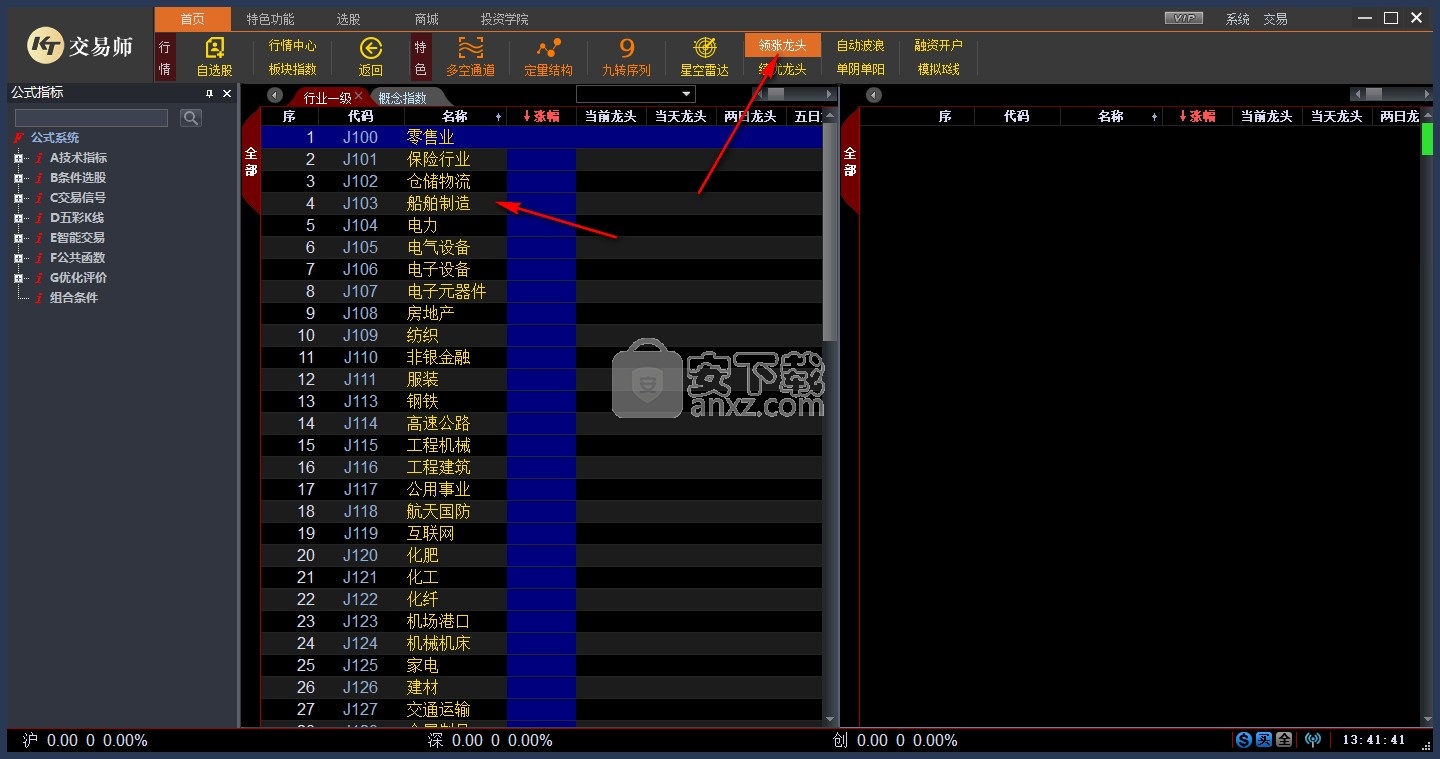Screen dimensions: 1440x759
Task: Focus the 公式指标 search input field
Action: click(x=91, y=118)
